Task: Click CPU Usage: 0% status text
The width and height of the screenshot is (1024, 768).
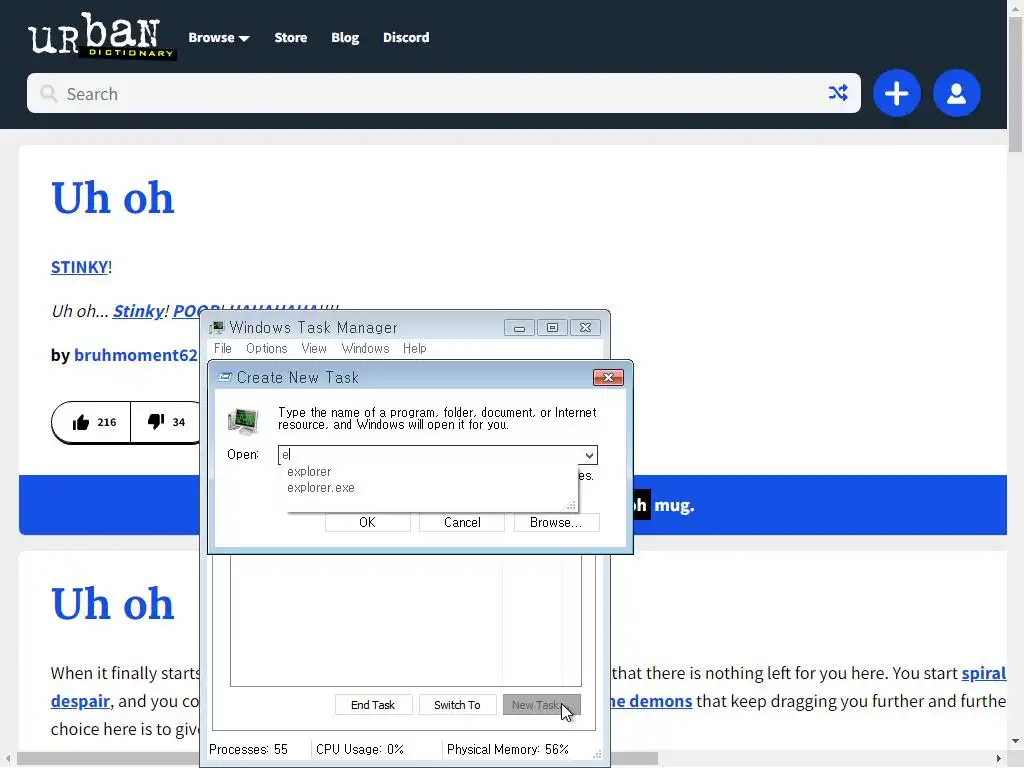Action: pyautogui.click(x=360, y=749)
